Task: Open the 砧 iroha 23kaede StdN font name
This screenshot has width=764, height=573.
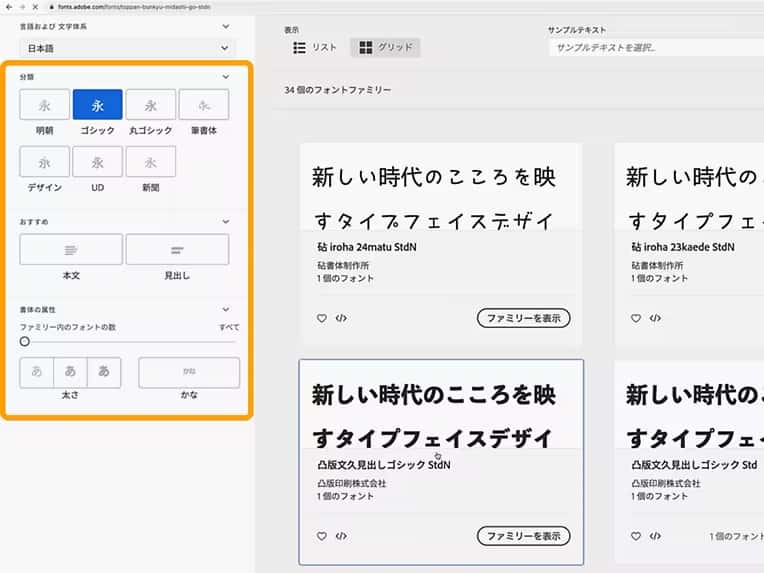Action: (683, 247)
